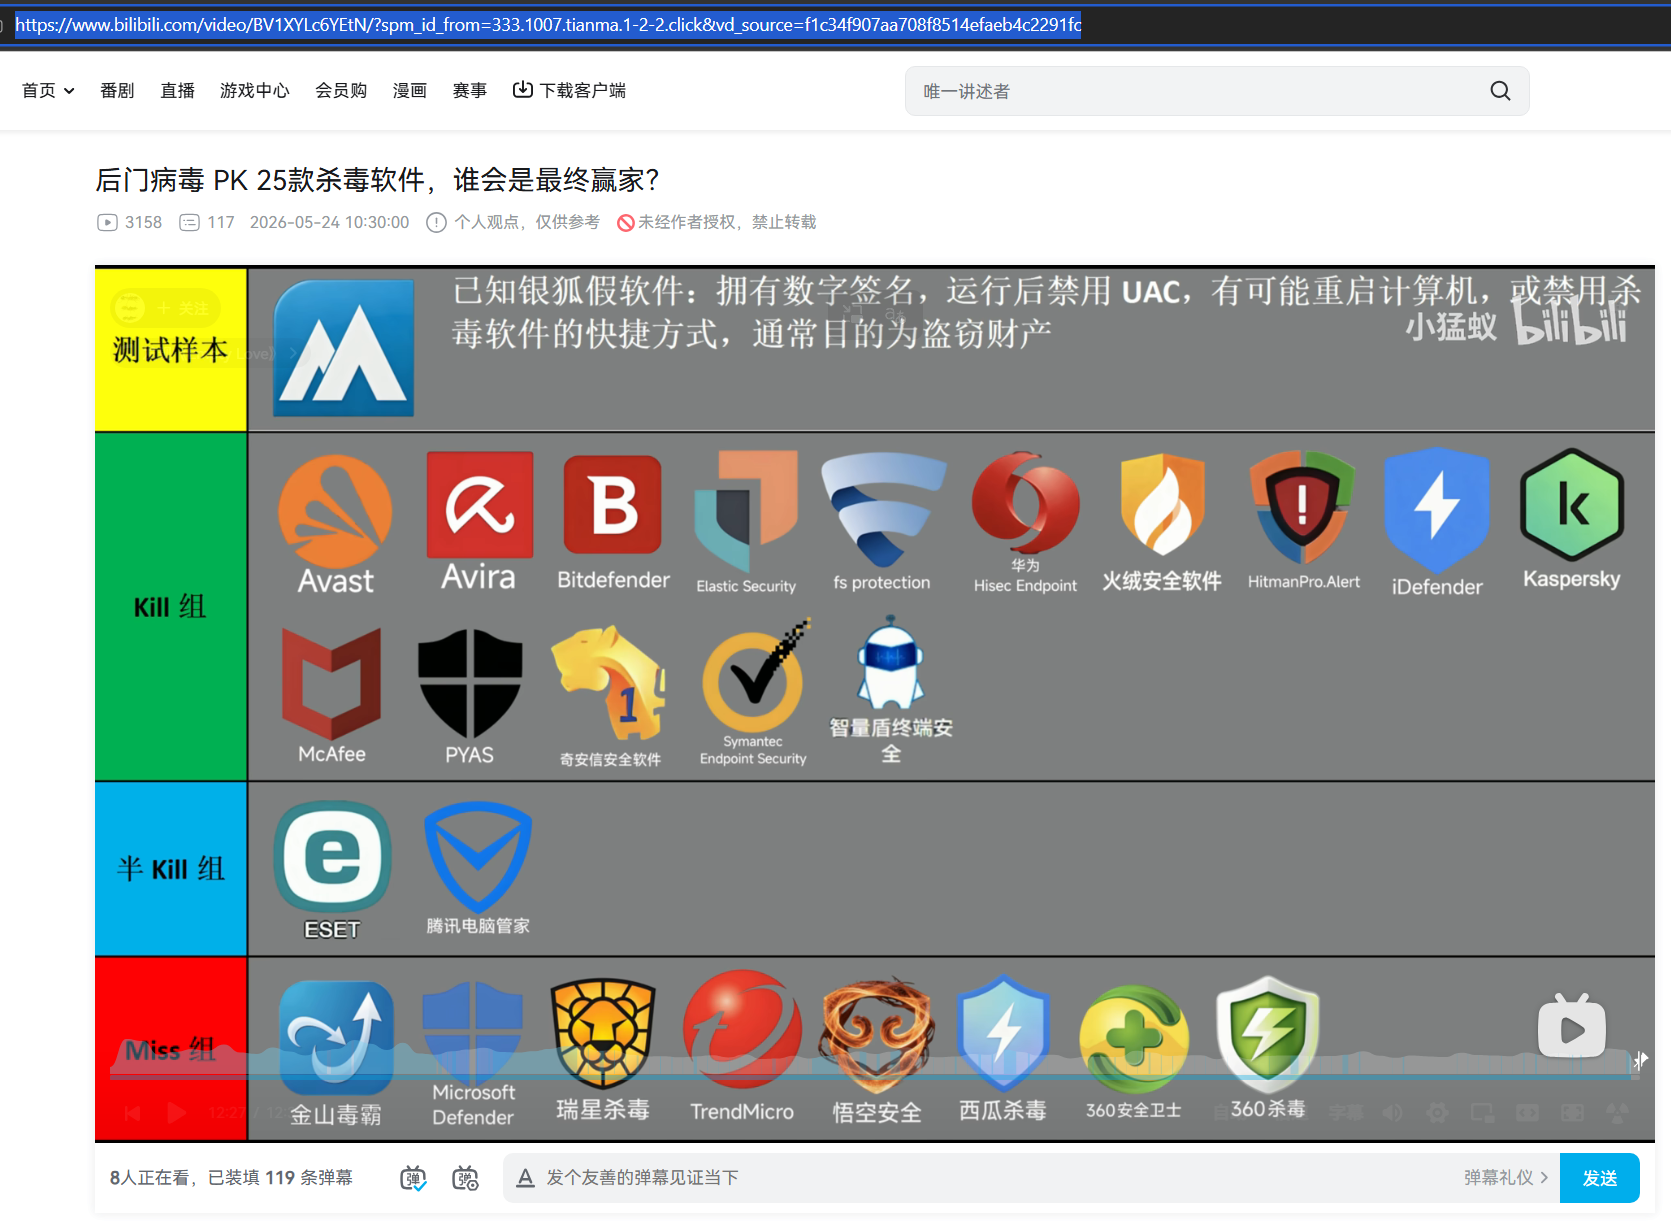The image size is (1671, 1229).
Task: Open the 赛事 nav item
Action: click(470, 91)
